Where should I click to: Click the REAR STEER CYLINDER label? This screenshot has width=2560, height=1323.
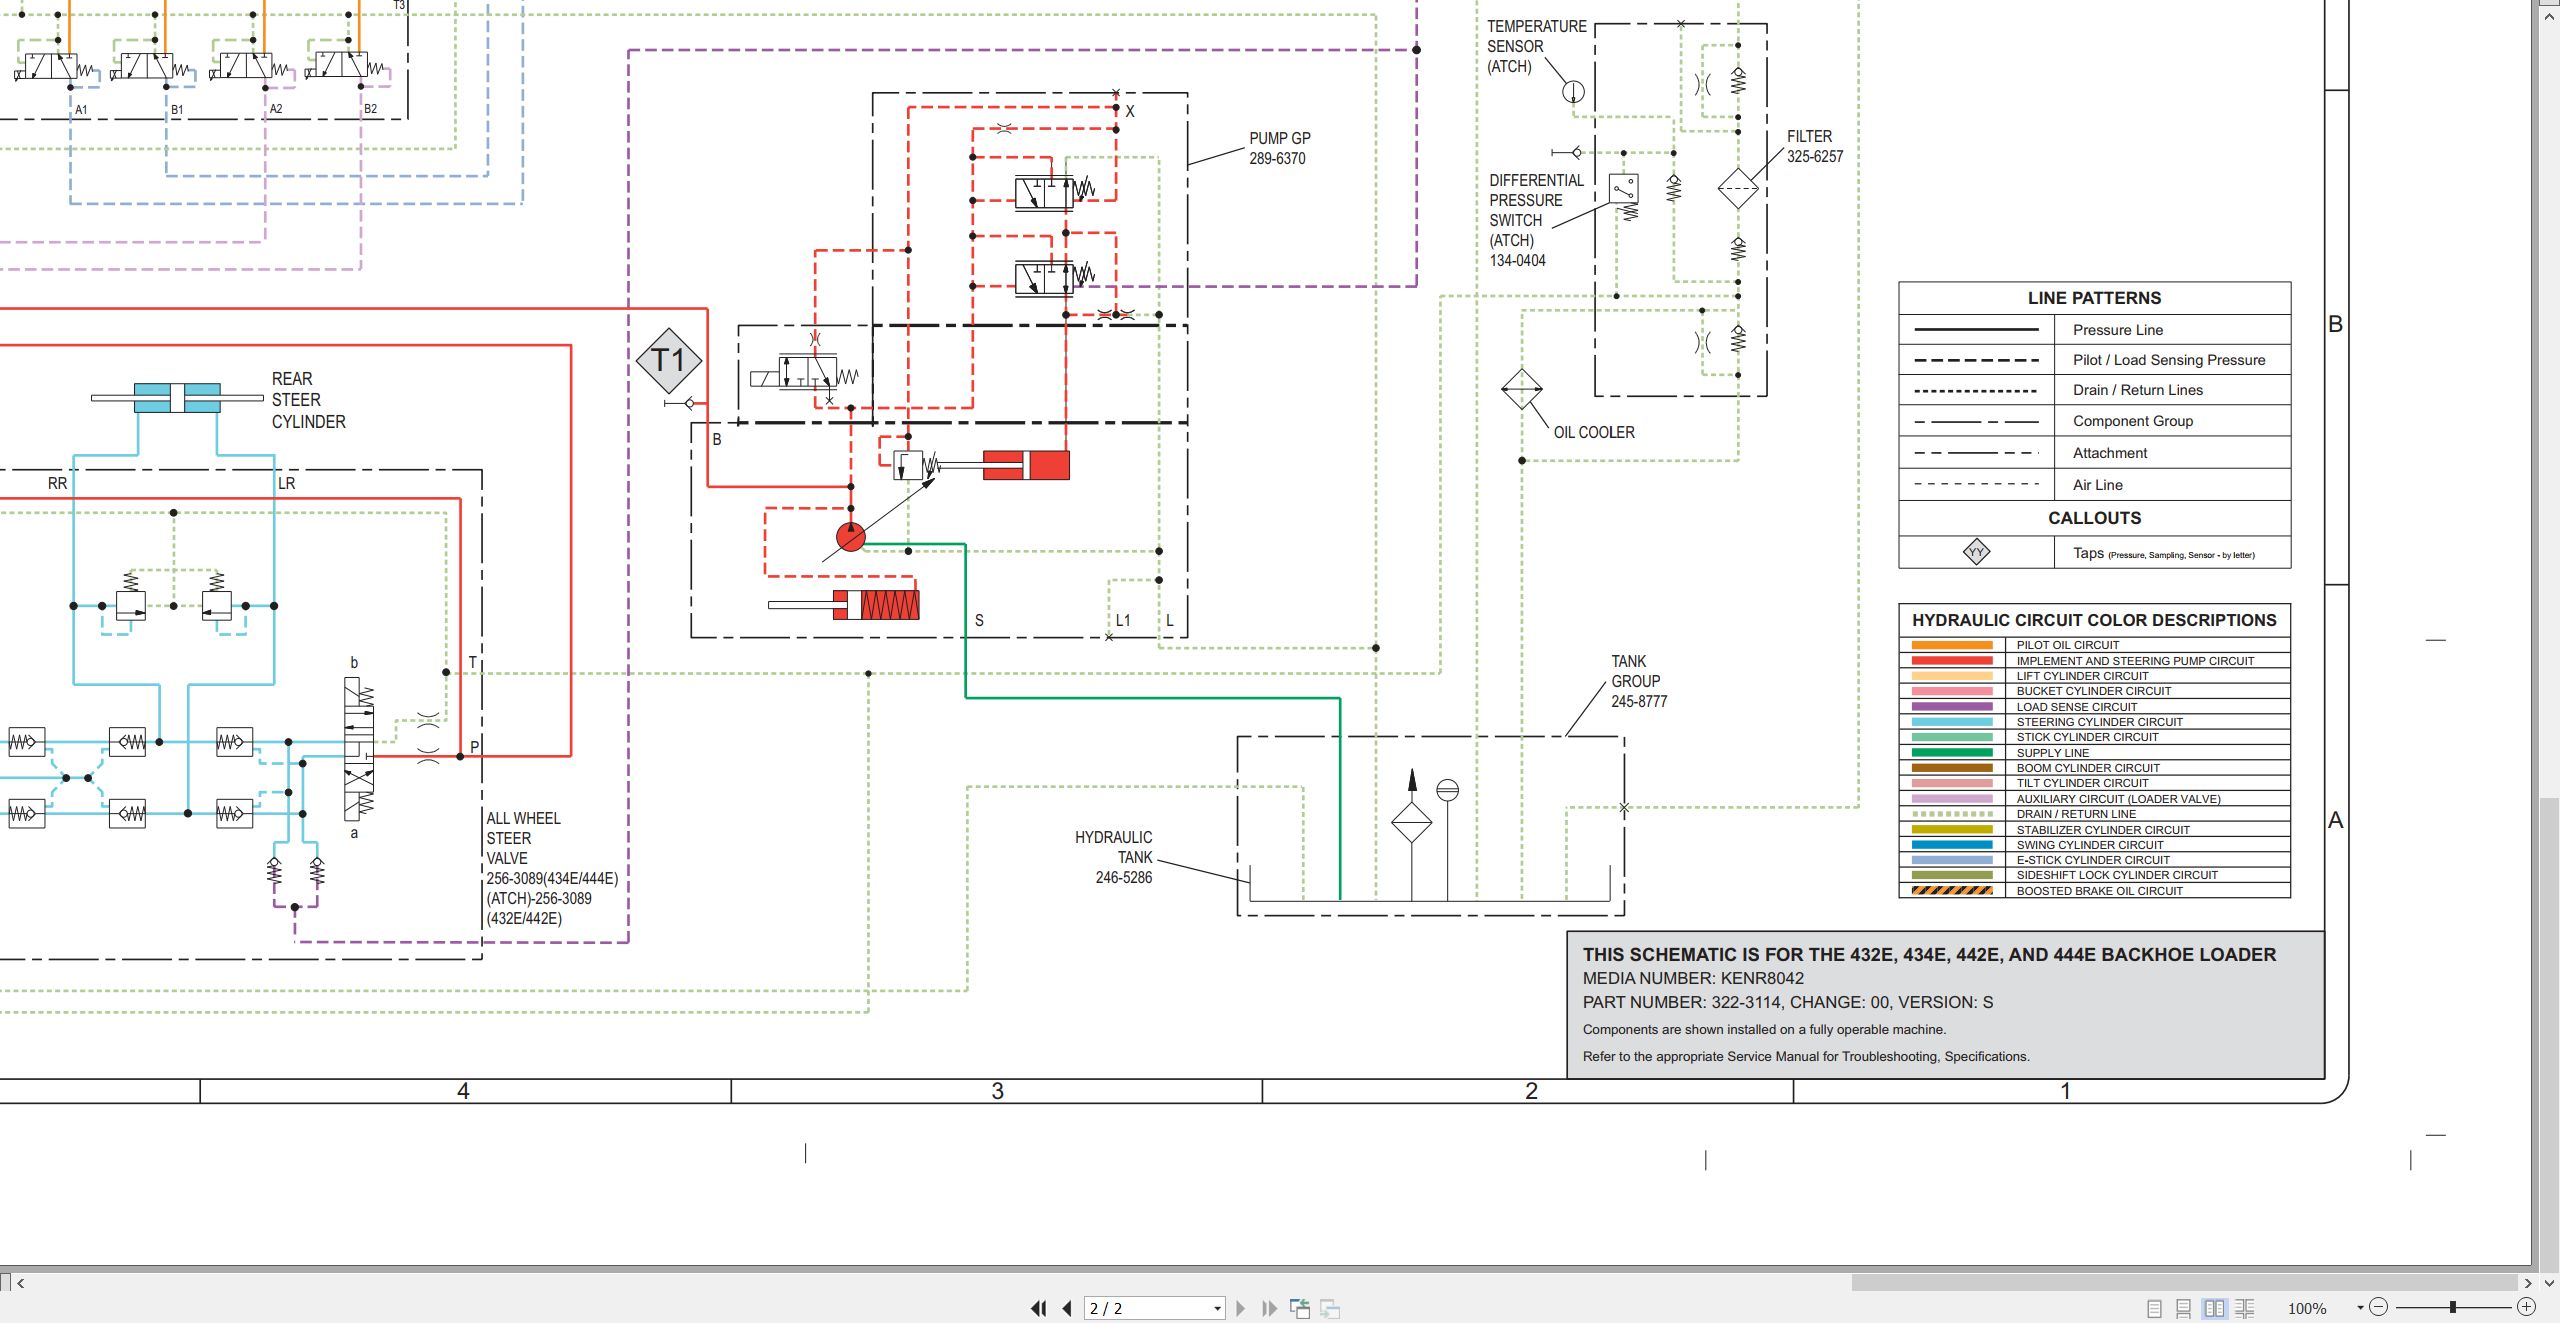tap(308, 400)
